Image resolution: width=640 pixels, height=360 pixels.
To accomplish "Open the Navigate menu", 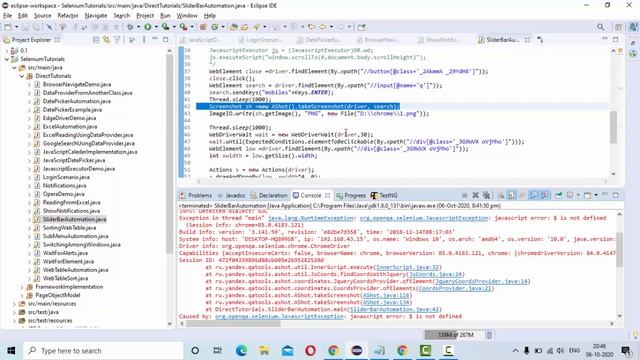I will pos(96,16).
